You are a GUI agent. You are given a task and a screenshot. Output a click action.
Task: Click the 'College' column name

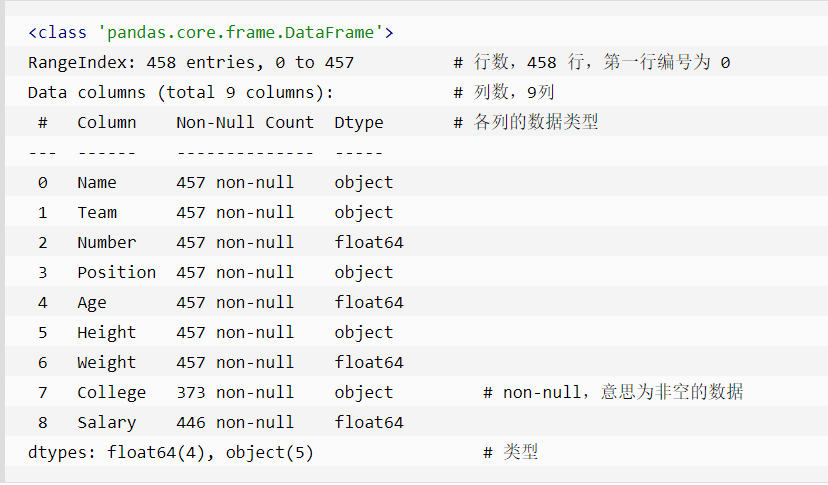111,392
